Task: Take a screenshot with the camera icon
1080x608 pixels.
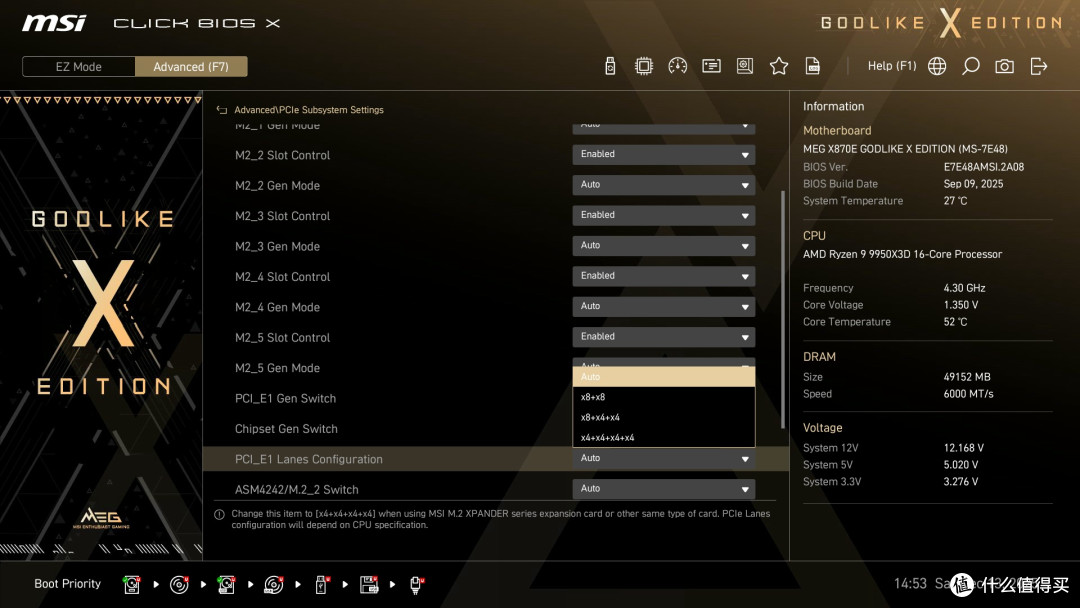Action: click(x=1004, y=66)
